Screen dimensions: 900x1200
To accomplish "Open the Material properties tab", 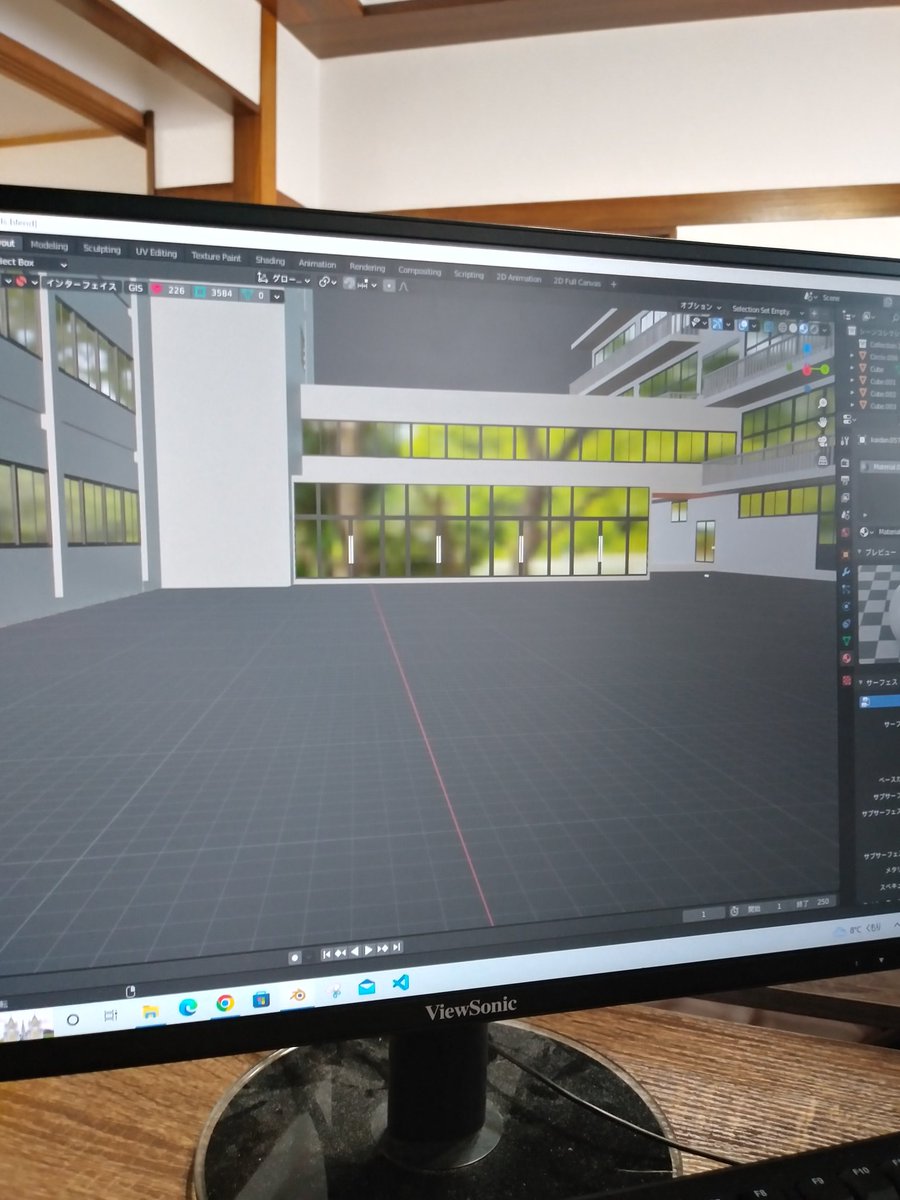I will (x=846, y=658).
